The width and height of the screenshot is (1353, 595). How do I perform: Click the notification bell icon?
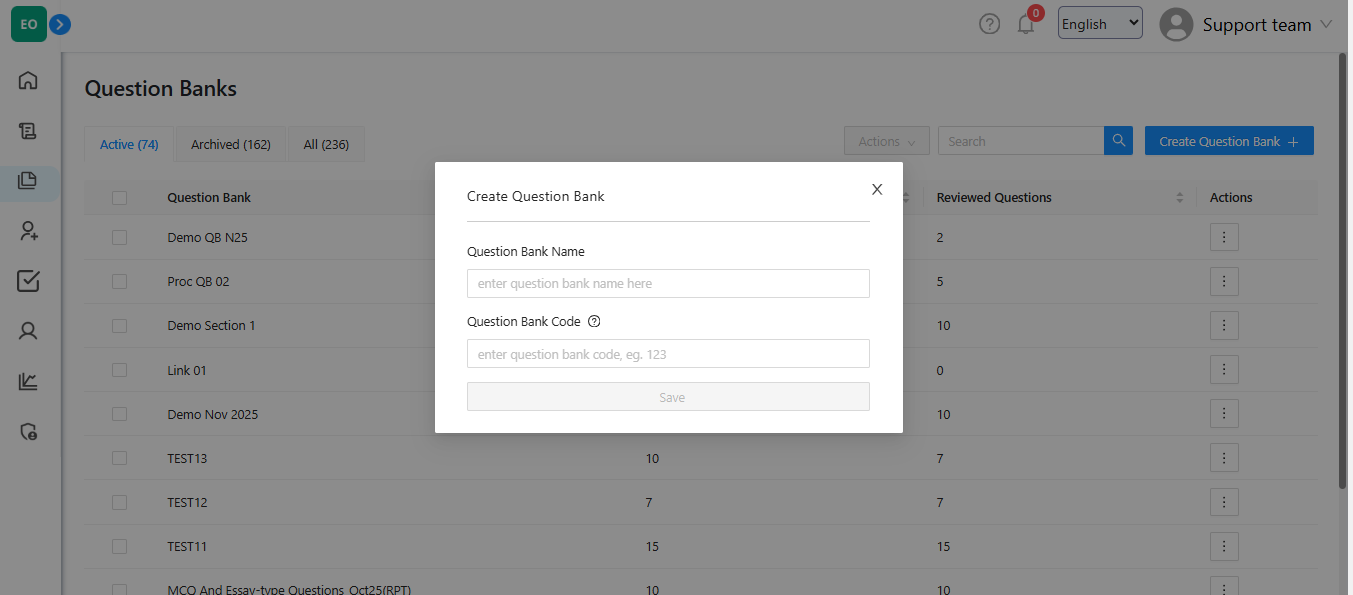coord(1026,25)
